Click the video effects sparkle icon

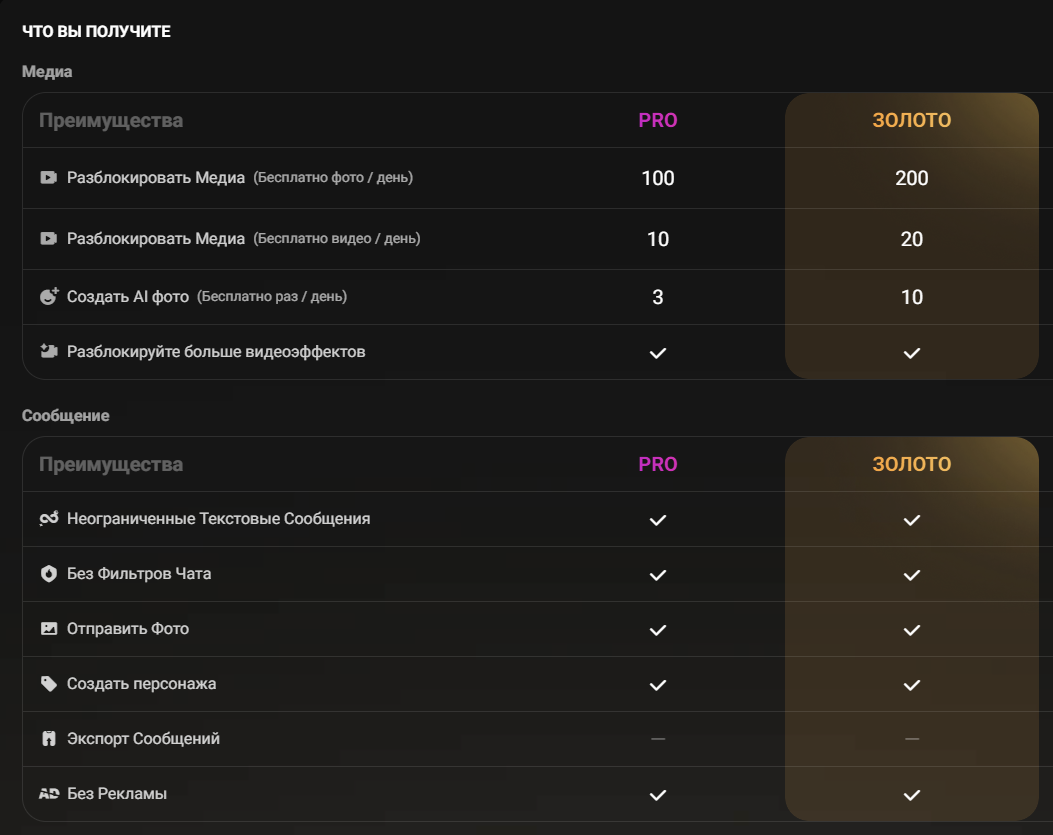point(48,352)
